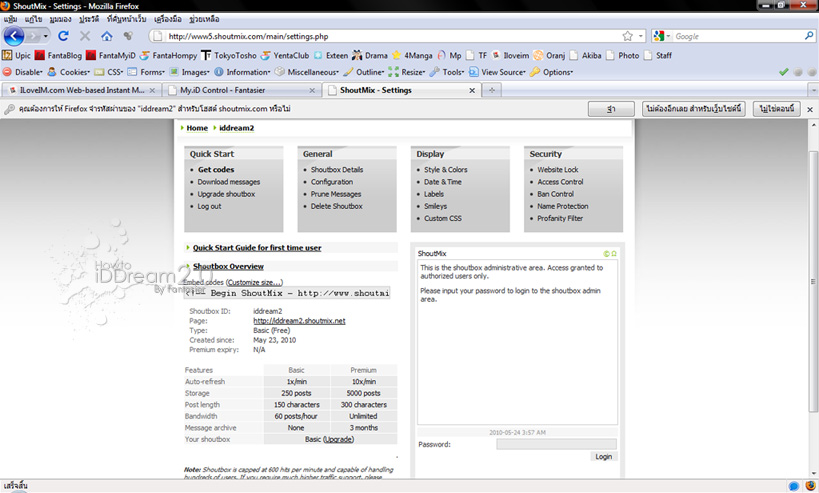Image resolution: width=819 pixels, height=493 pixels.
Task: Click Never for this site button
Action: pos(693,109)
